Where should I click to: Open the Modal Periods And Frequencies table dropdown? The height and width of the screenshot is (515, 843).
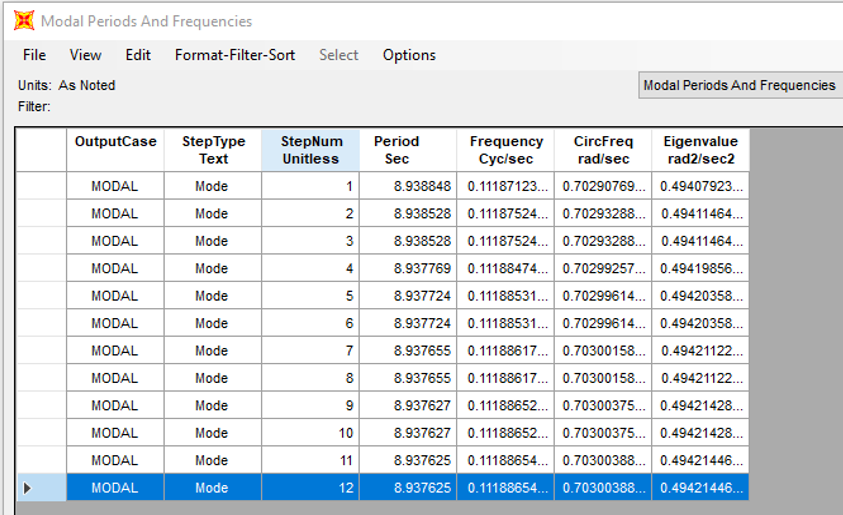(x=740, y=85)
